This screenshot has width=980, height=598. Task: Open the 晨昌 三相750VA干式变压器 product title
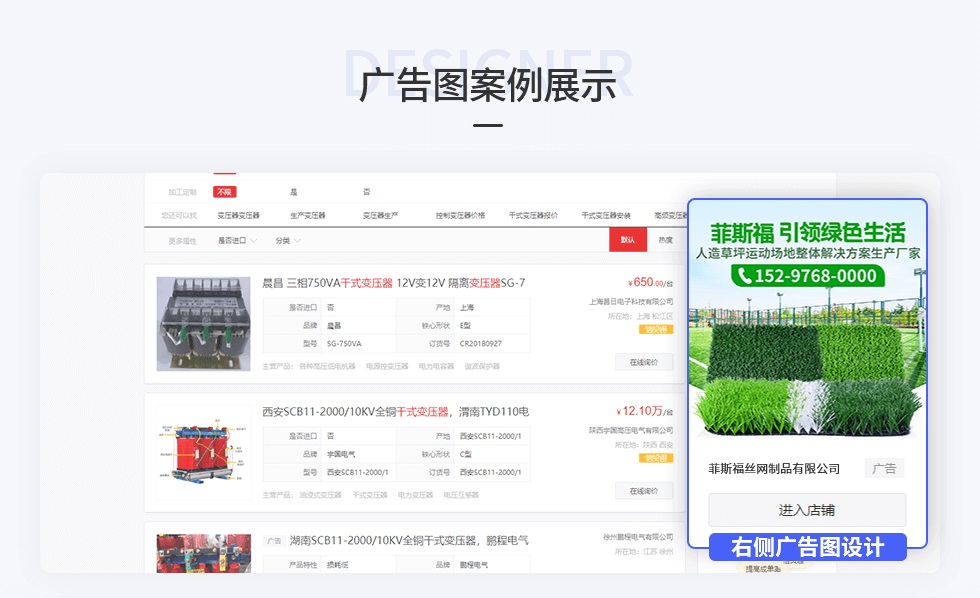(394, 283)
